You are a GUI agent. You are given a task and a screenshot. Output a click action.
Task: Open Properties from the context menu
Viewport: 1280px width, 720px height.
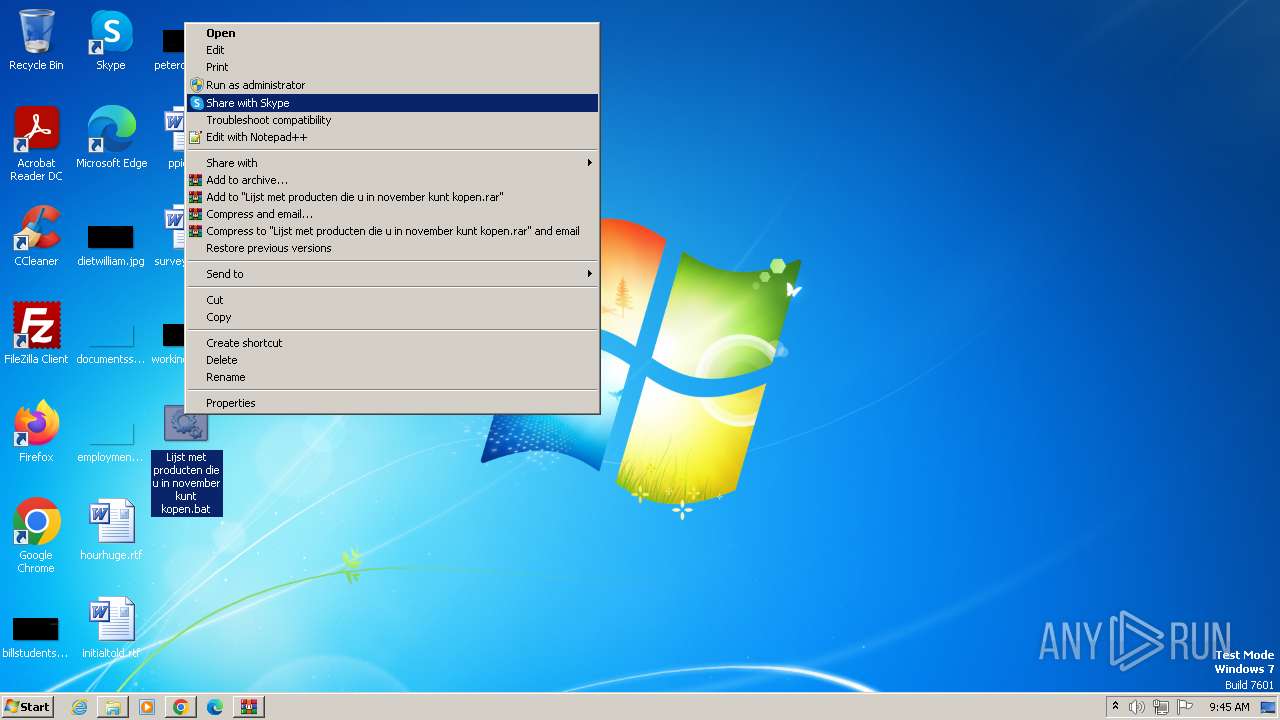coord(392,403)
